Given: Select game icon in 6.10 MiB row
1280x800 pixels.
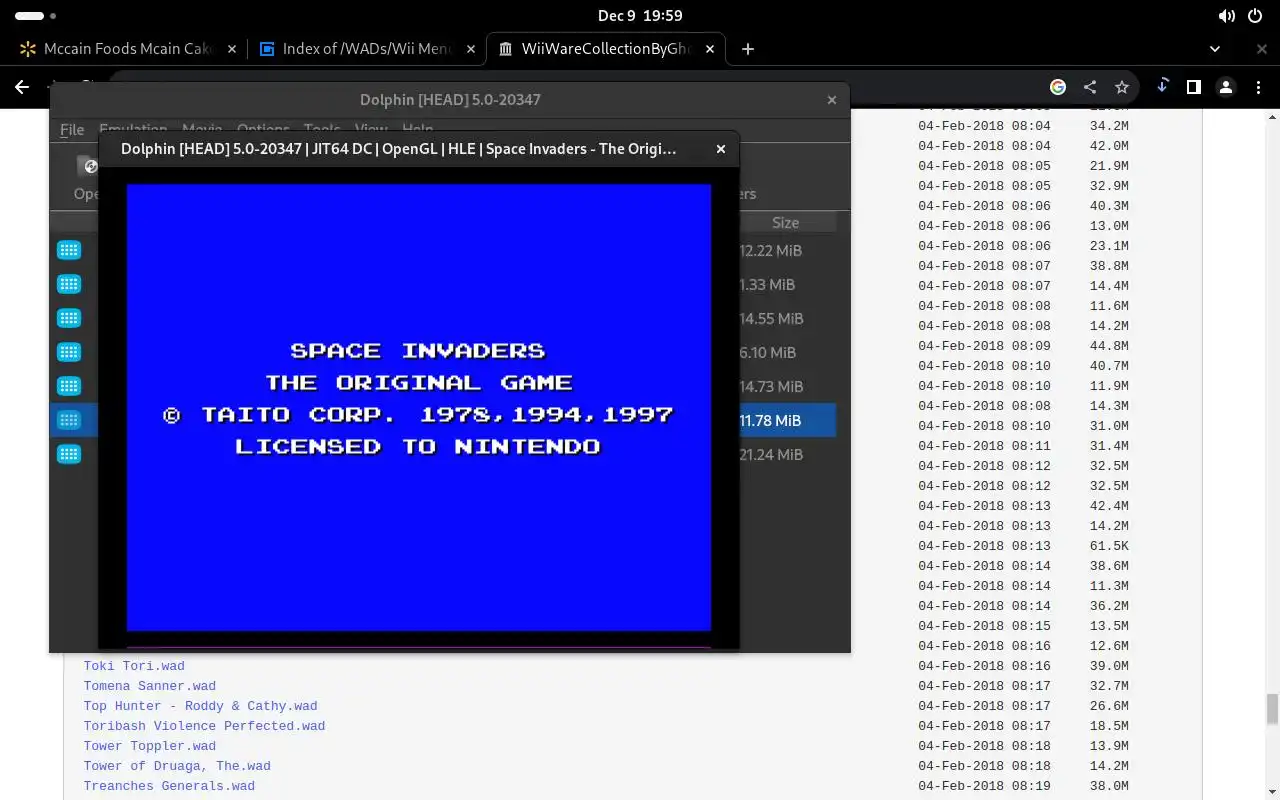Looking at the screenshot, I should pyautogui.click(x=69, y=352).
